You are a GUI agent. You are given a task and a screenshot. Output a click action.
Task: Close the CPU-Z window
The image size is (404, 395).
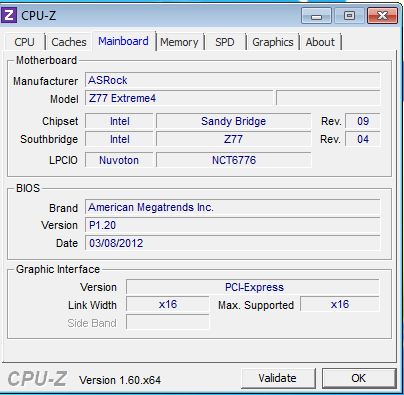tap(382, 16)
